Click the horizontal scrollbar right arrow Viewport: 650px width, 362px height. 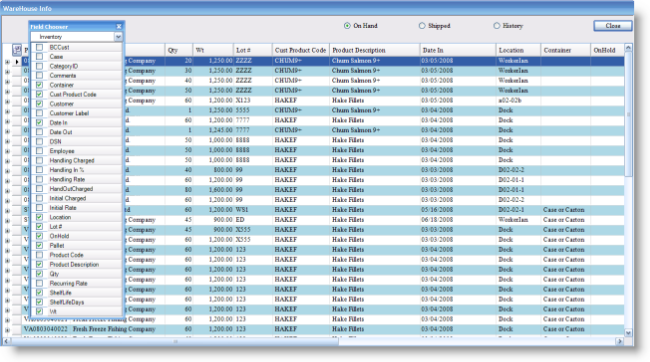(620, 341)
